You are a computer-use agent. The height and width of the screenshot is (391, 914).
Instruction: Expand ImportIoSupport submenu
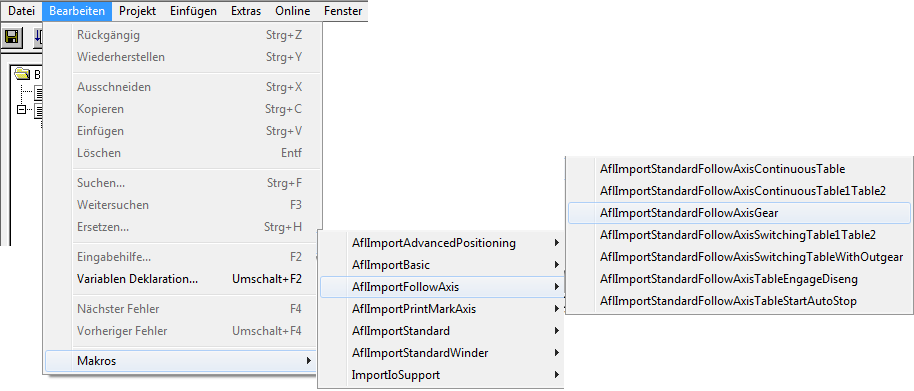[x=442, y=375]
